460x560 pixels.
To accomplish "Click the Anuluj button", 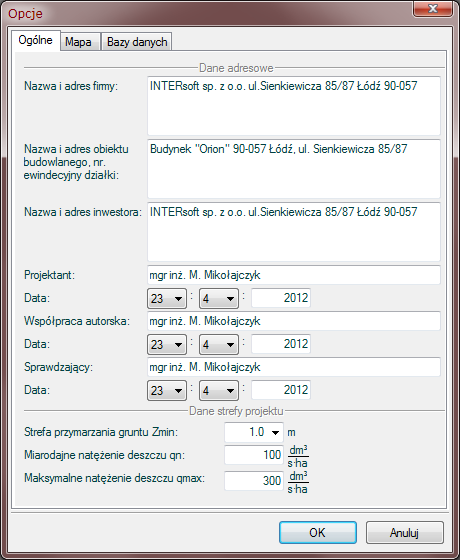I will point(405,532).
